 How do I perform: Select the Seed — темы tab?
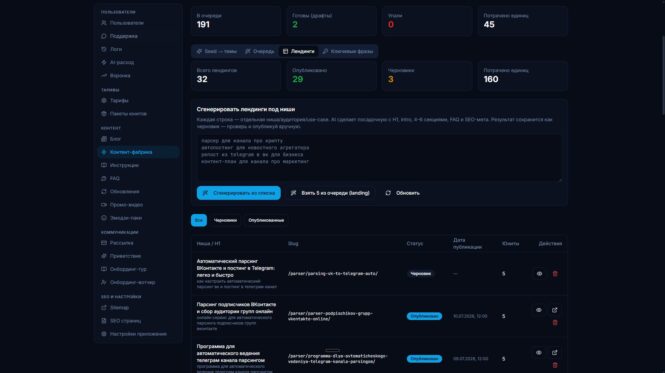click(x=216, y=51)
